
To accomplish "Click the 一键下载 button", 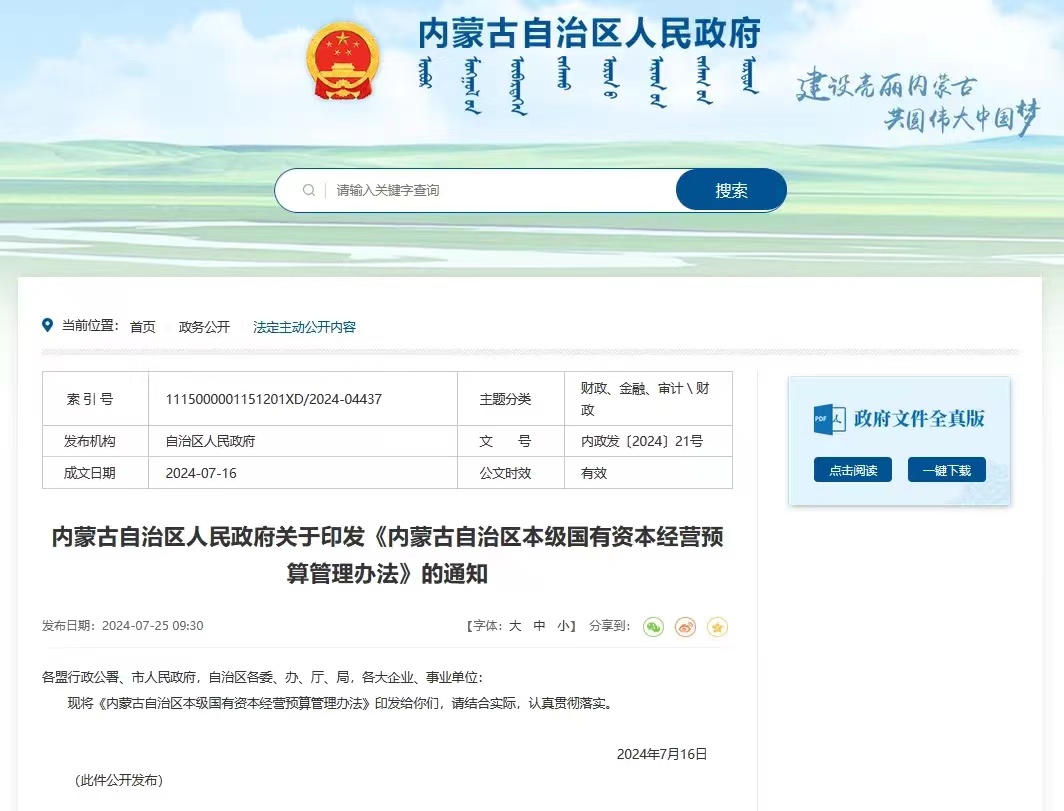I will [947, 470].
